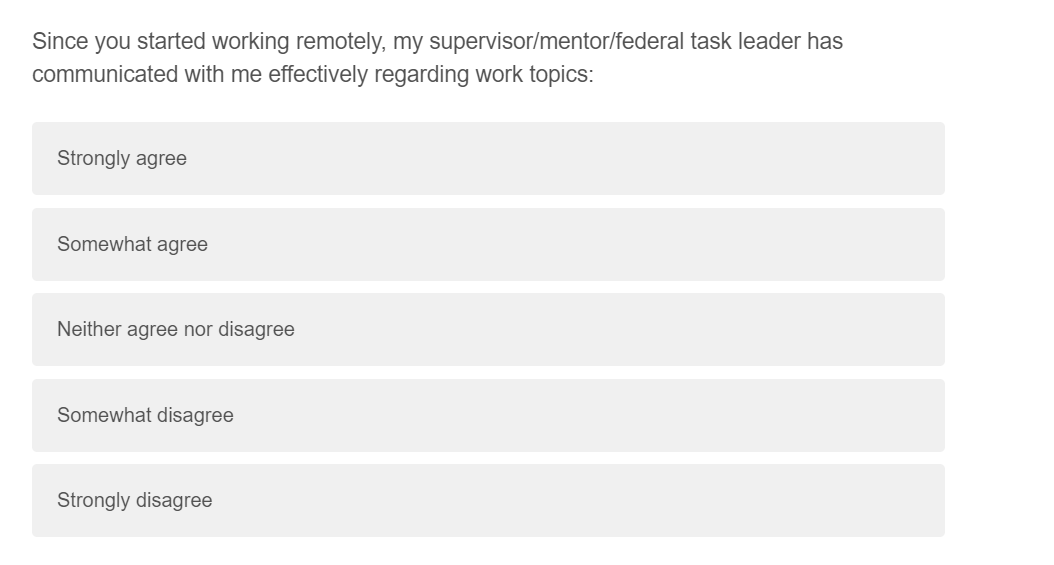Click the 'Strongly disagree' label text
Viewport: 1054px width, 565px height.
pyautogui.click(x=134, y=500)
